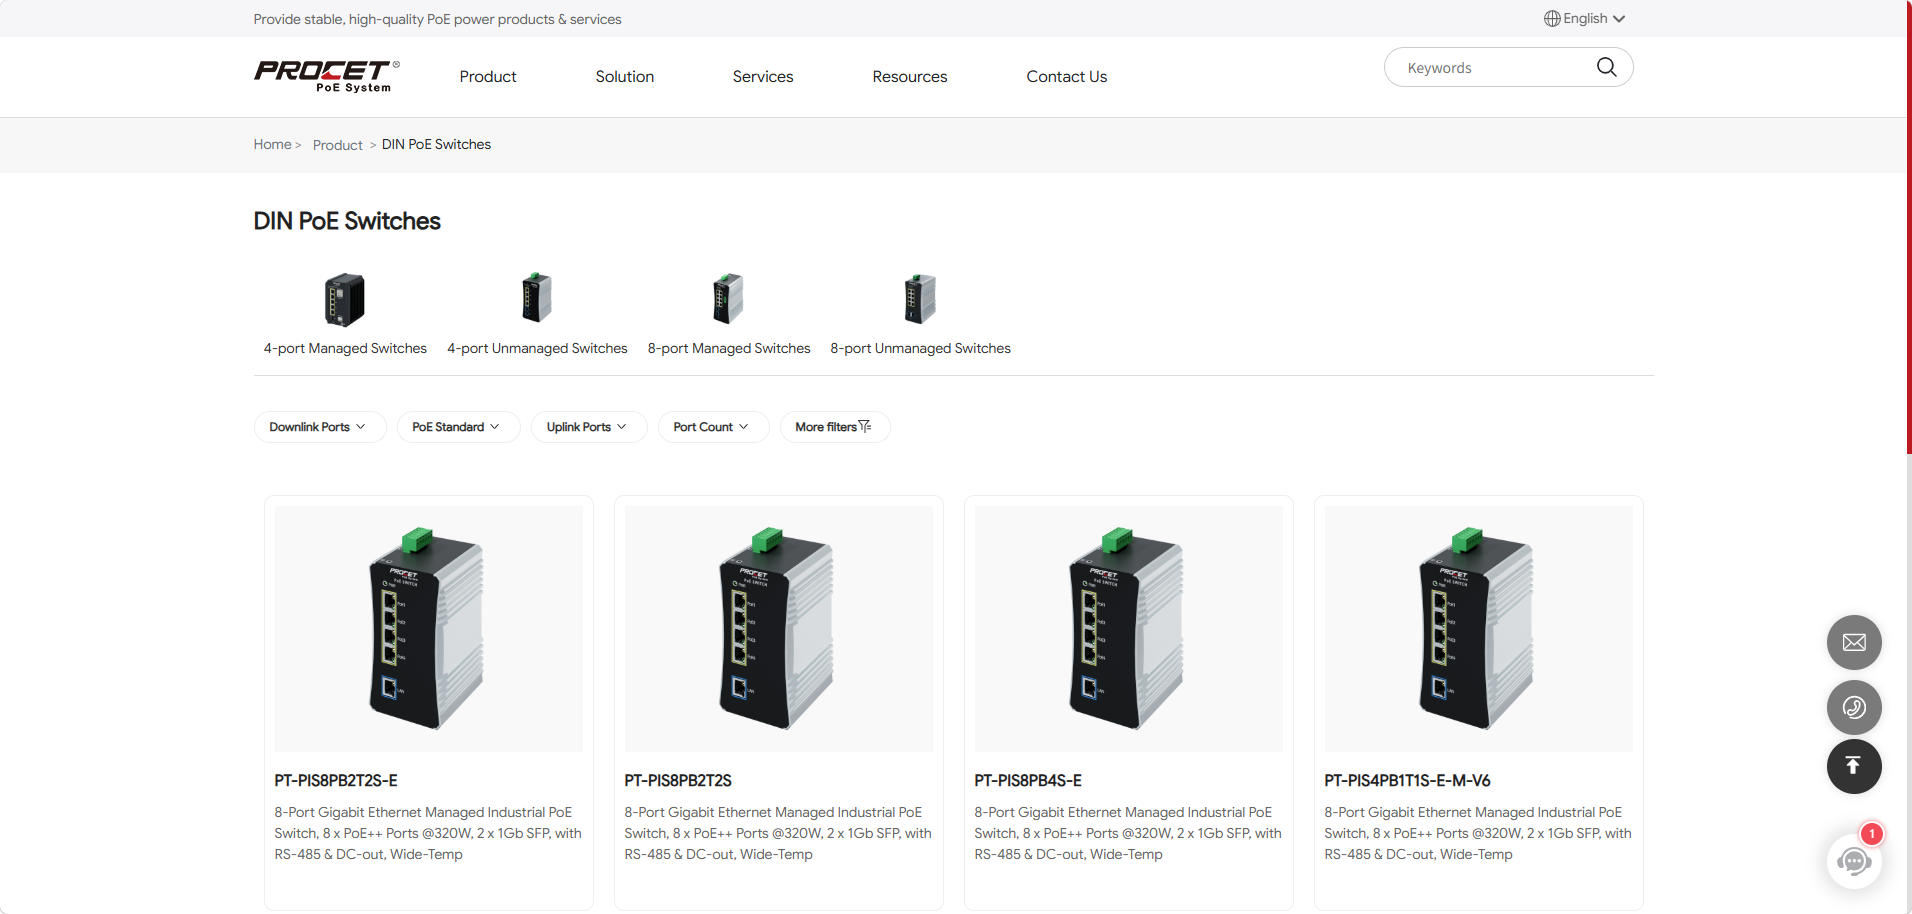Click the PT-PIS8PB2T2S-E product title

pos(336,780)
